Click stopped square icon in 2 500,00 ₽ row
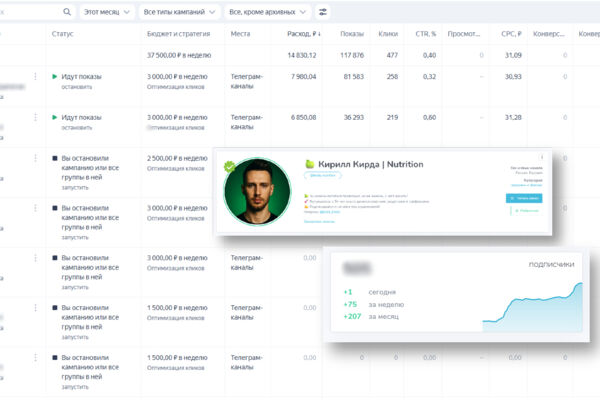Image resolution: width=600 pixels, height=400 pixels. 55,158
